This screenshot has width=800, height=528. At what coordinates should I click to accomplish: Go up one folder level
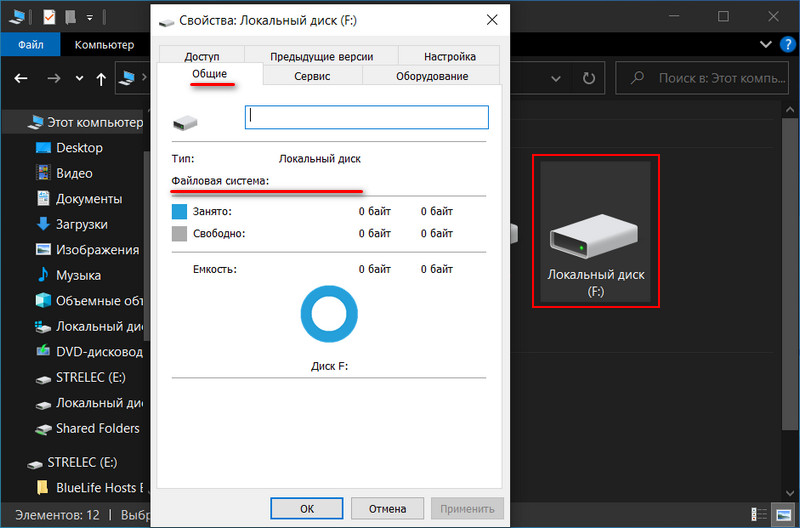101,79
